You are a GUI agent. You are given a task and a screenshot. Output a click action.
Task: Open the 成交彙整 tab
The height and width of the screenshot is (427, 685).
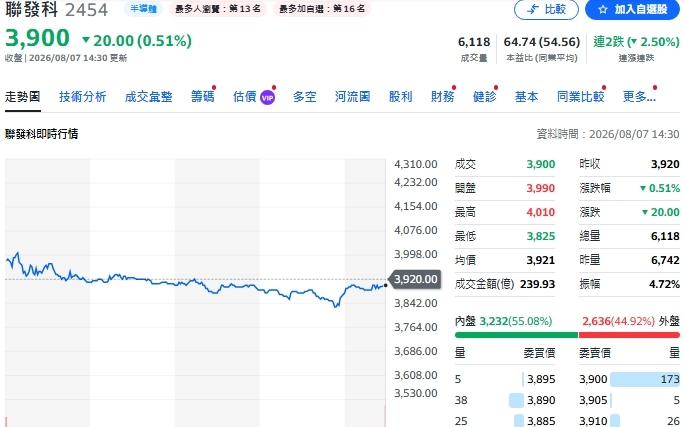(x=149, y=97)
